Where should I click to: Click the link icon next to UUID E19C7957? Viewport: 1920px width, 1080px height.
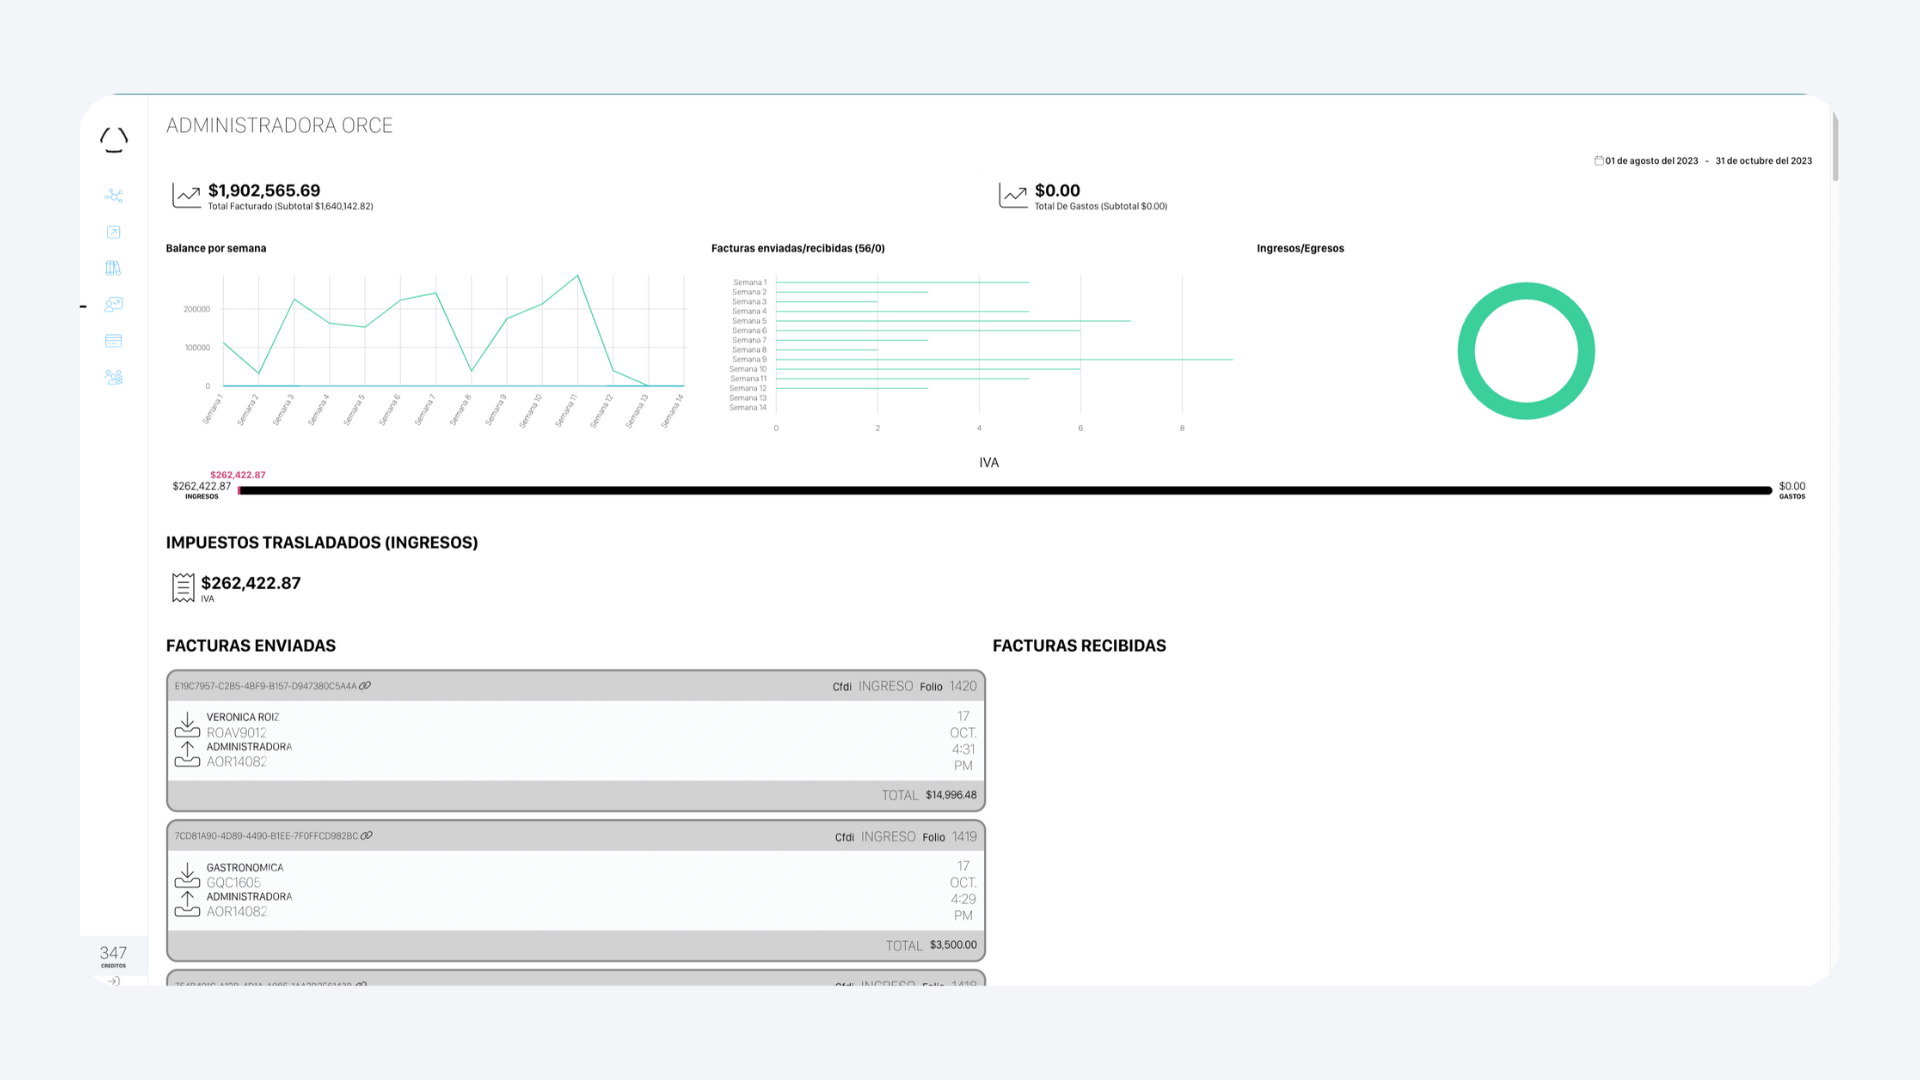coord(365,686)
